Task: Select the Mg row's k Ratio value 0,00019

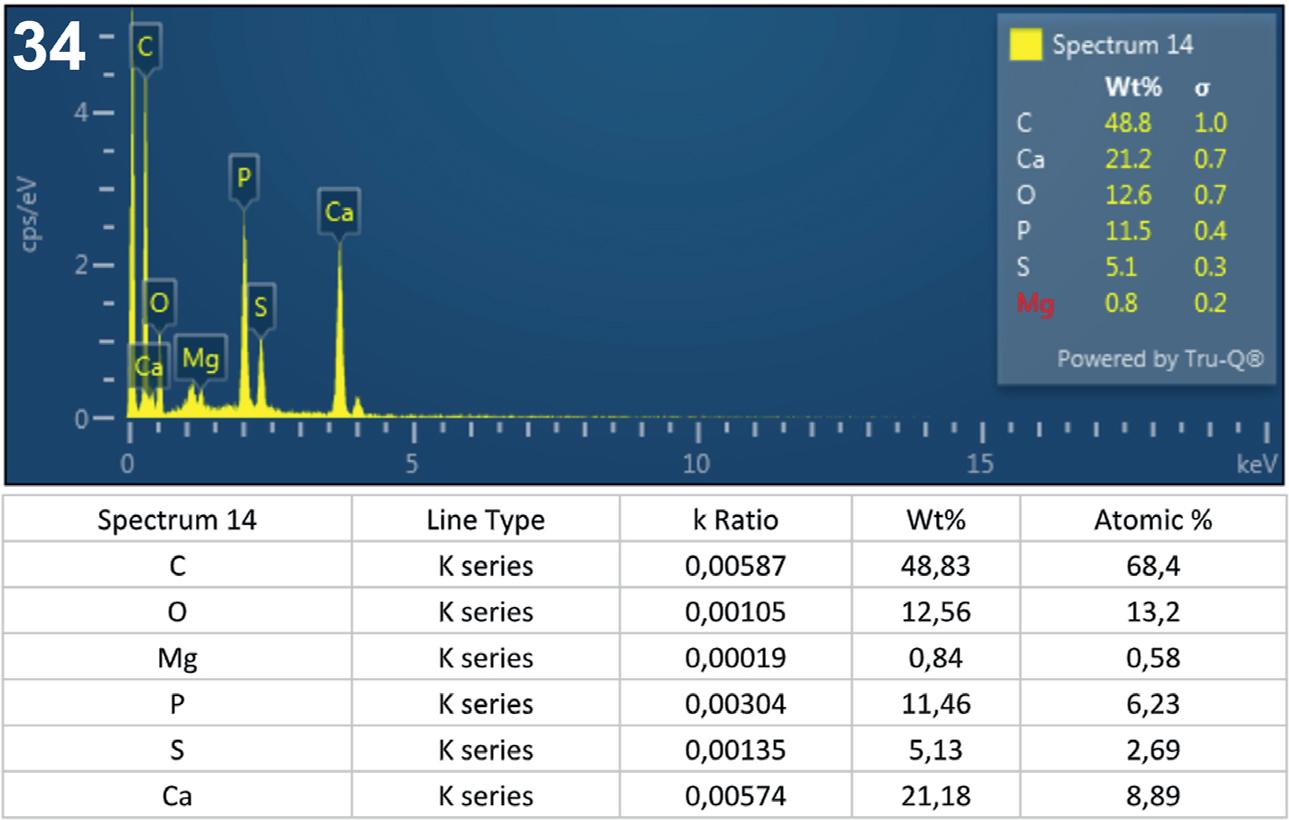Action: (735, 658)
